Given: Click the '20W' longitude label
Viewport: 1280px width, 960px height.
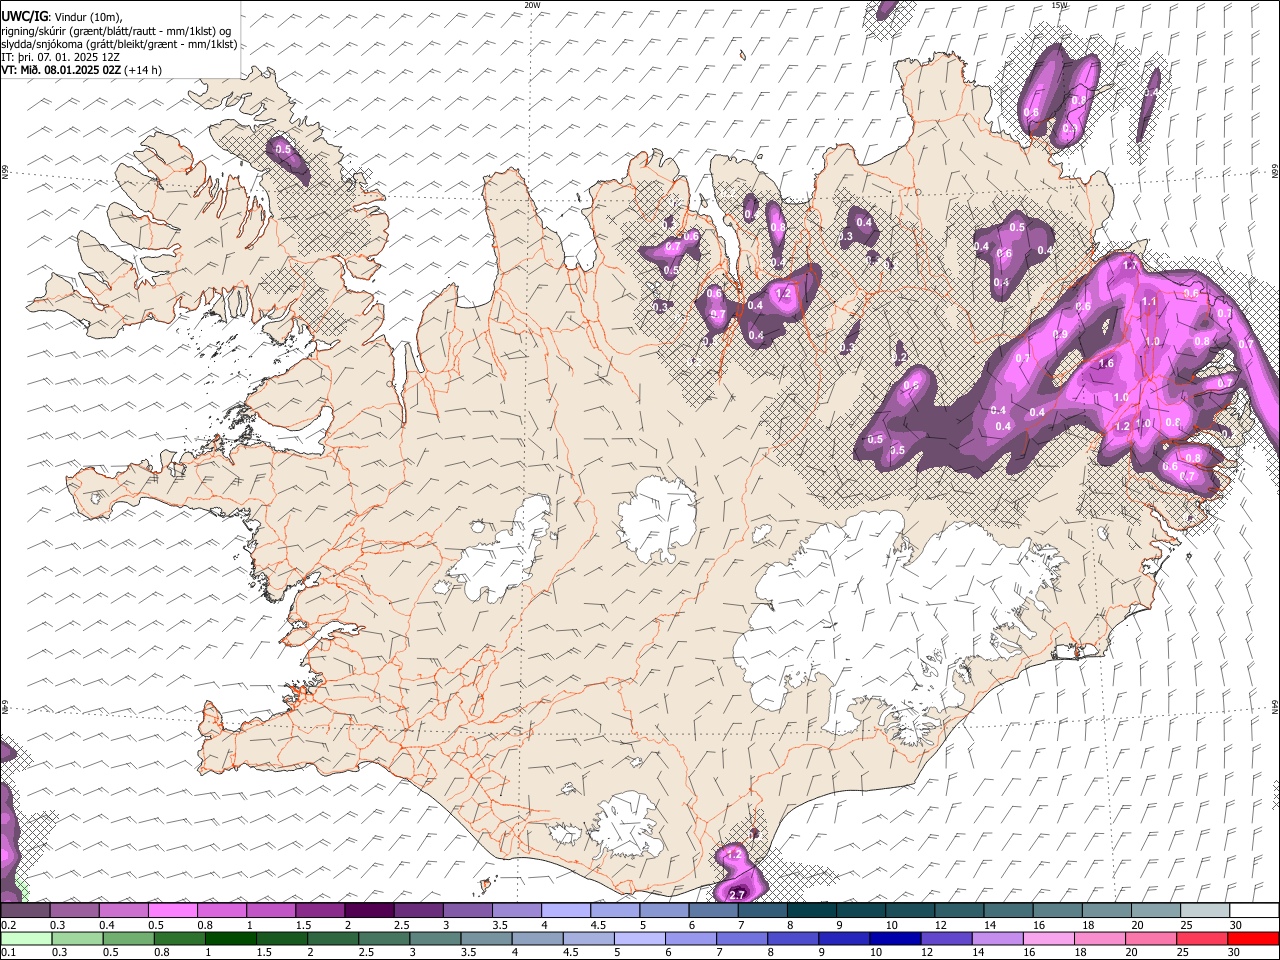Looking at the screenshot, I should click(532, 5).
